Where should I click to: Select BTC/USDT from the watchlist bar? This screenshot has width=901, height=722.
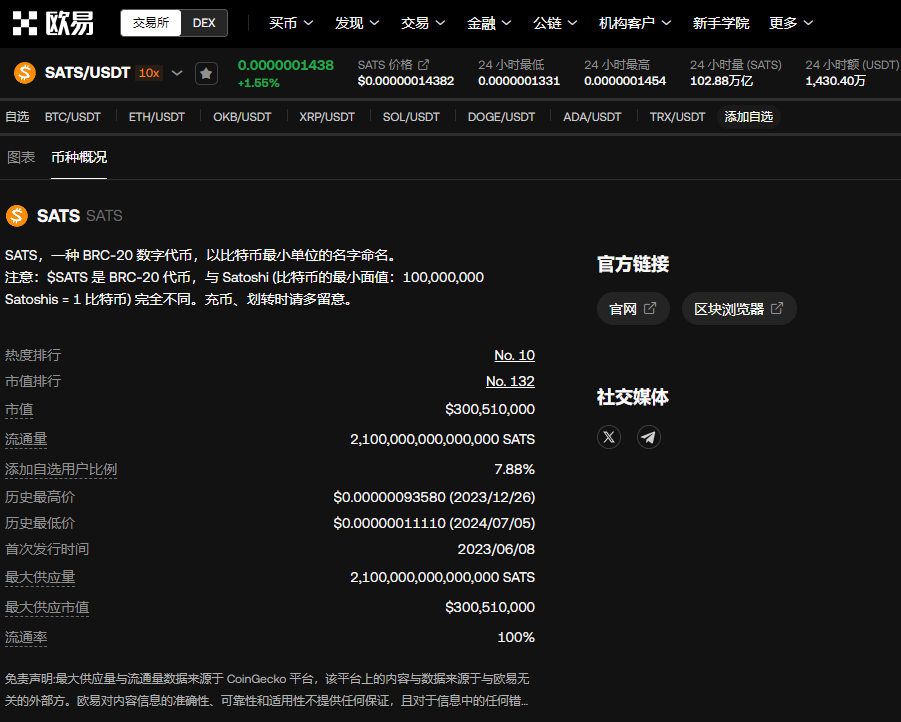coord(73,117)
